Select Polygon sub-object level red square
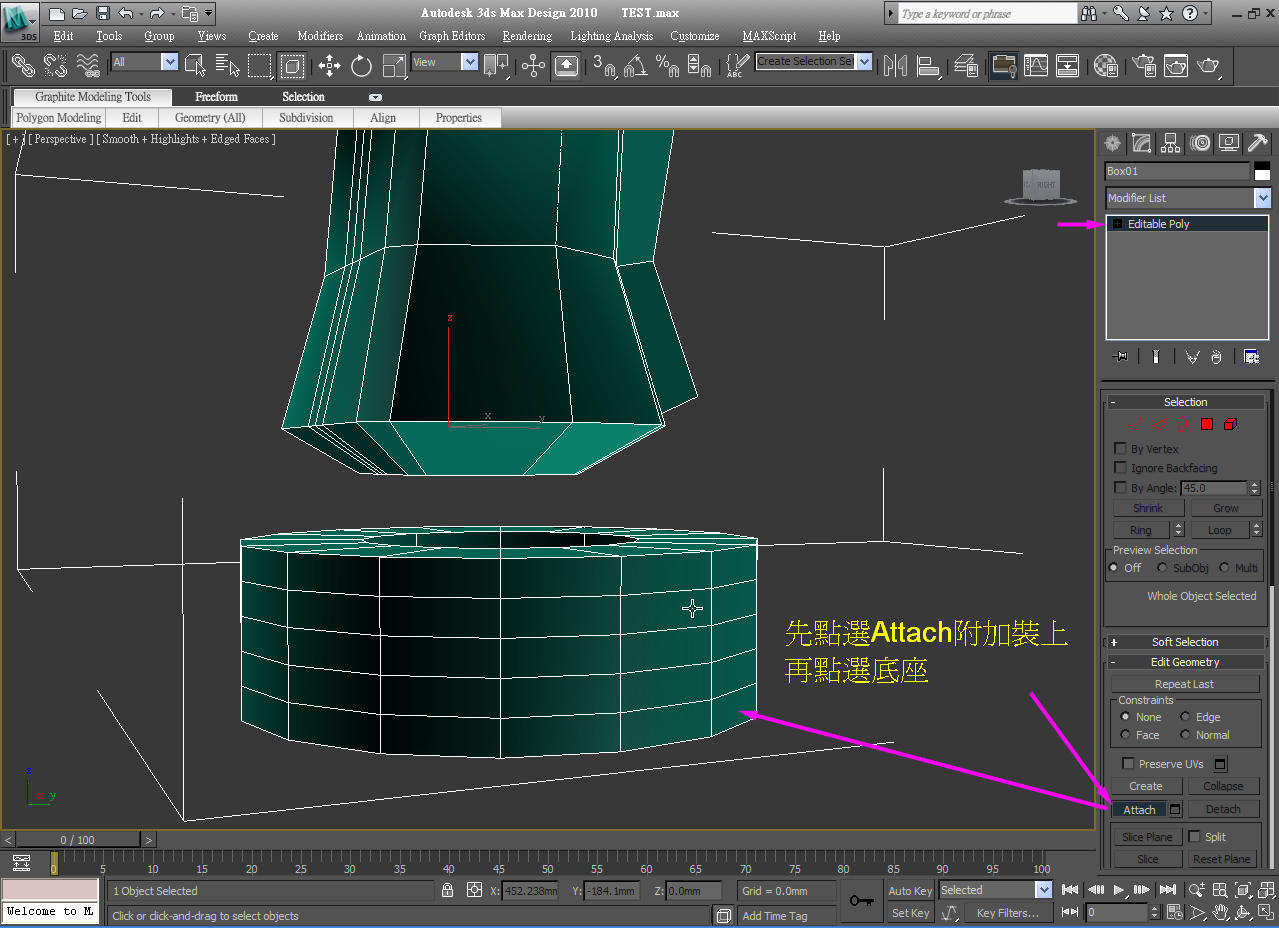This screenshot has width=1279, height=928. tap(1207, 424)
